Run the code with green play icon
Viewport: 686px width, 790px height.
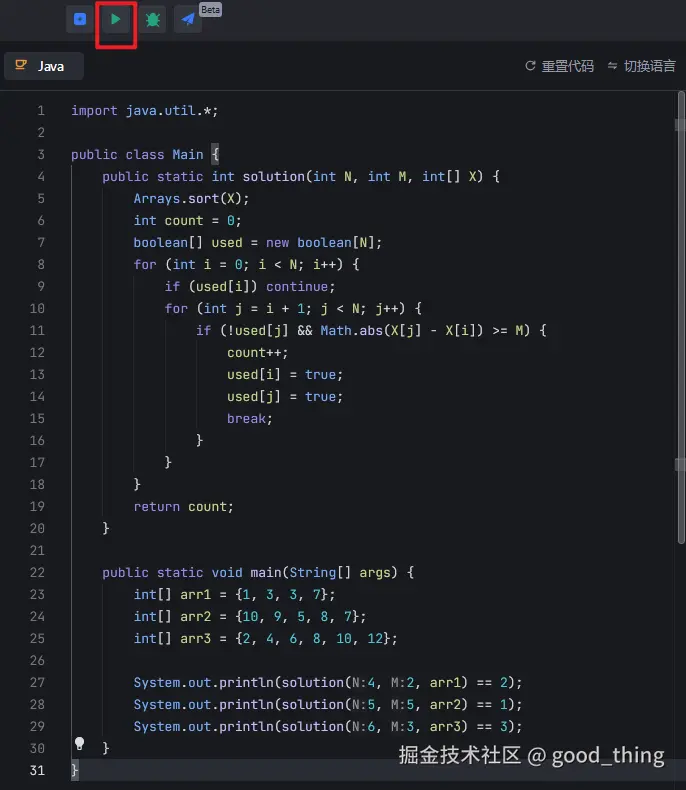tap(116, 20)
